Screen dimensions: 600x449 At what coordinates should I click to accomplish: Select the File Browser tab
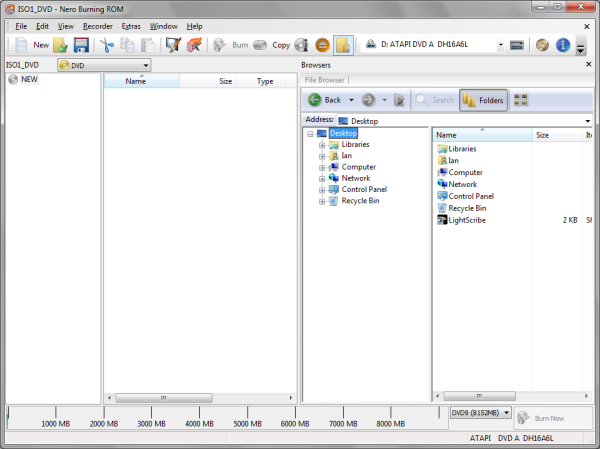pyautogui.click(x=325, y=79)
